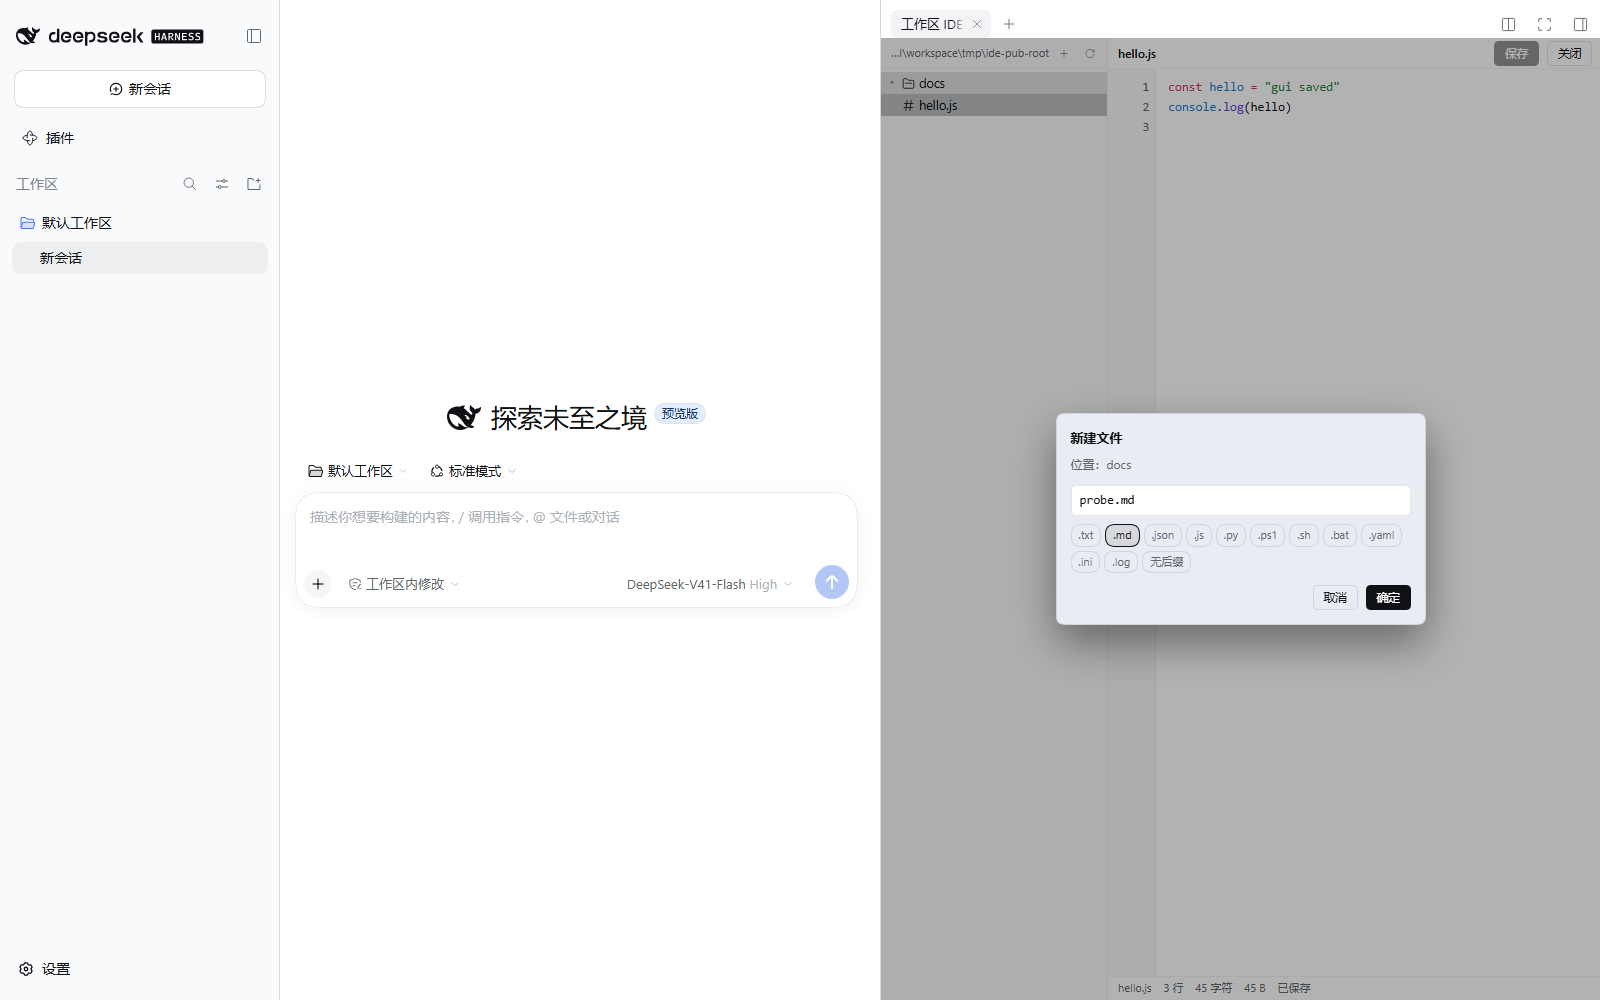Click deepseek logo in sidebar header

click(110, 36)
